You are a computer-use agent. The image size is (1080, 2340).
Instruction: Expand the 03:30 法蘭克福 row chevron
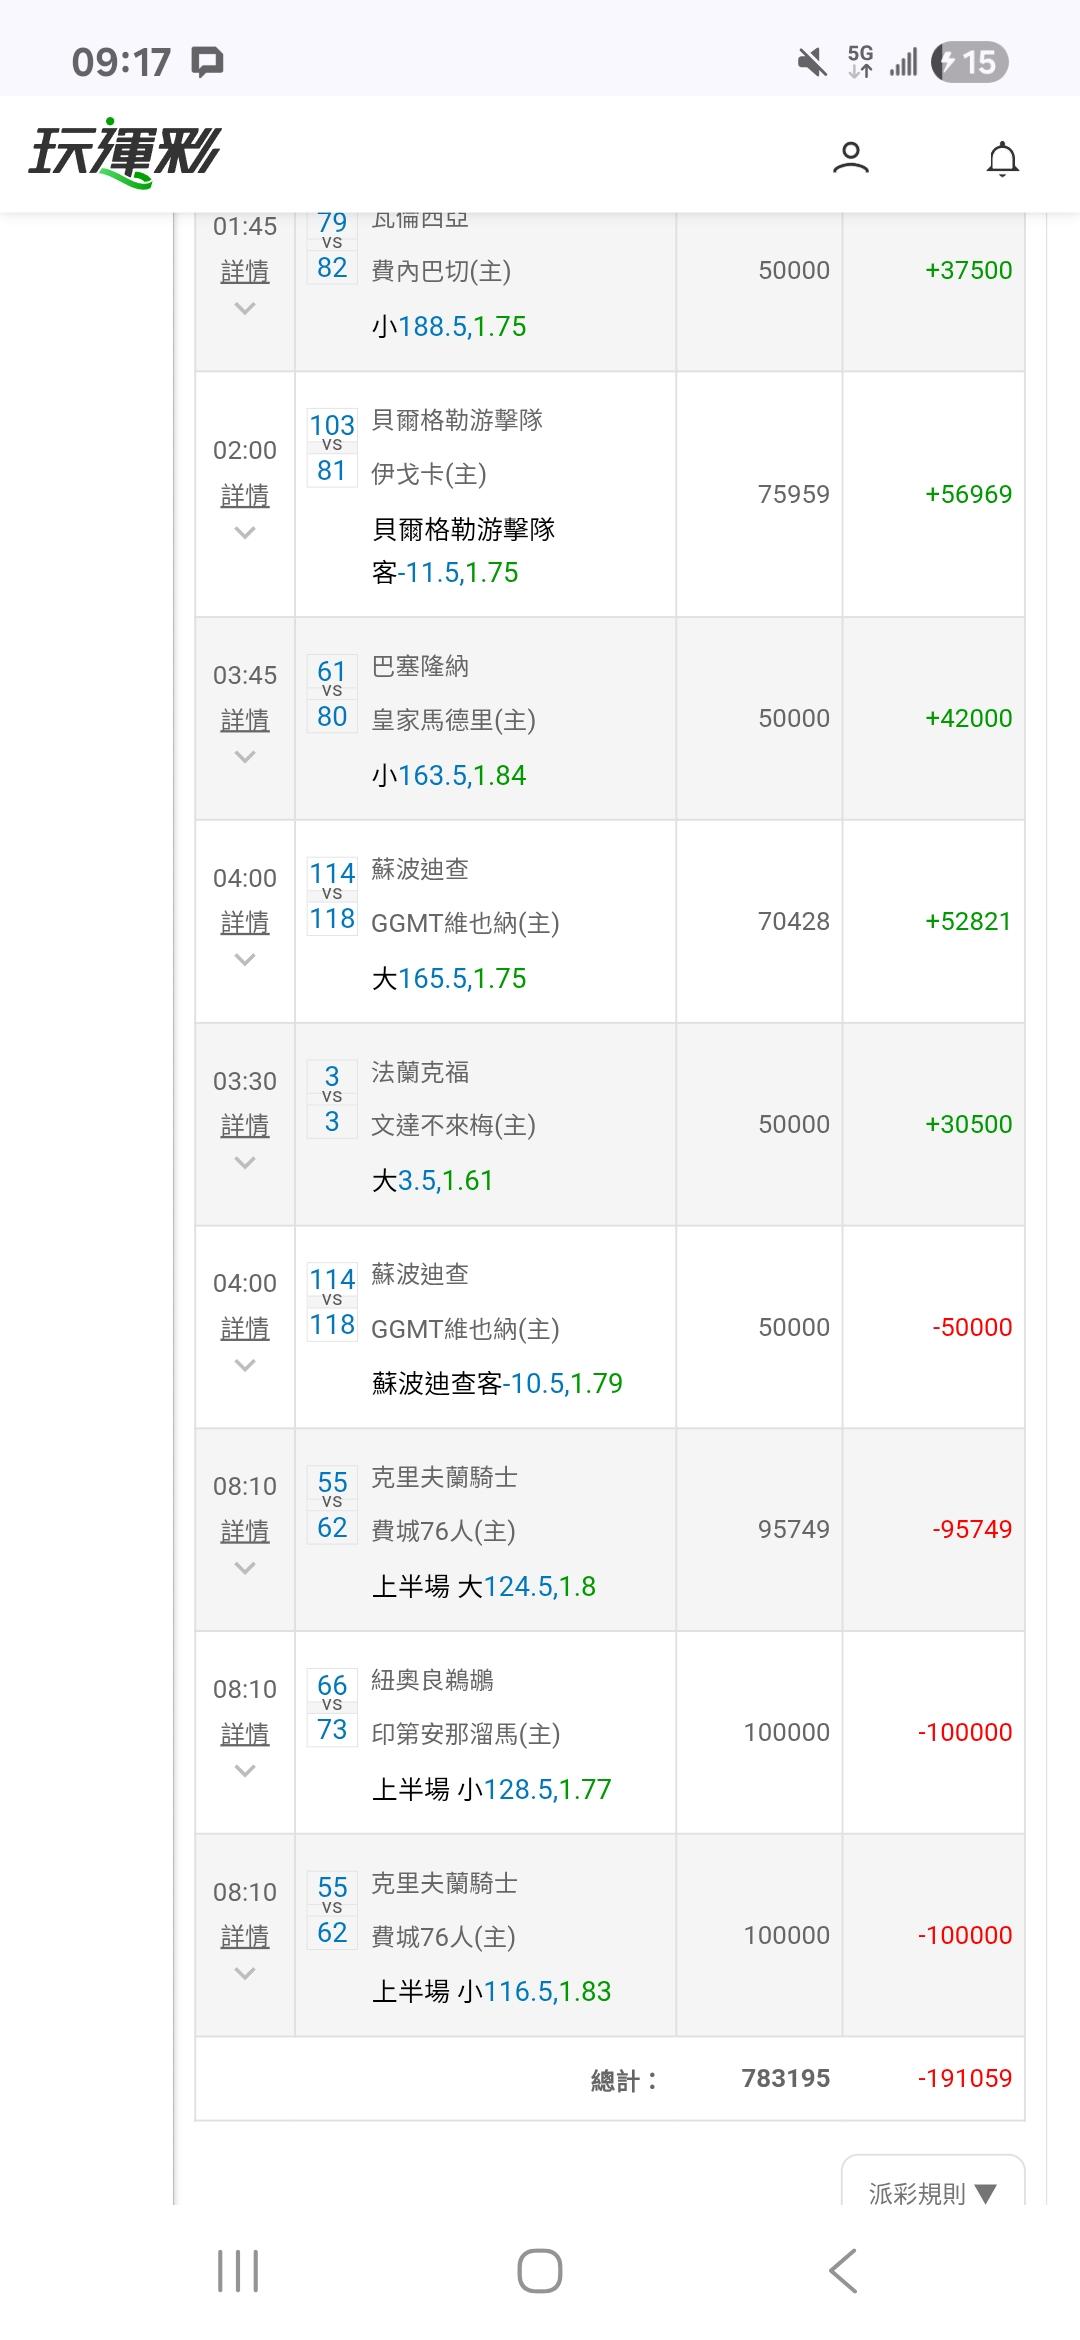[x=244, y=1163]
